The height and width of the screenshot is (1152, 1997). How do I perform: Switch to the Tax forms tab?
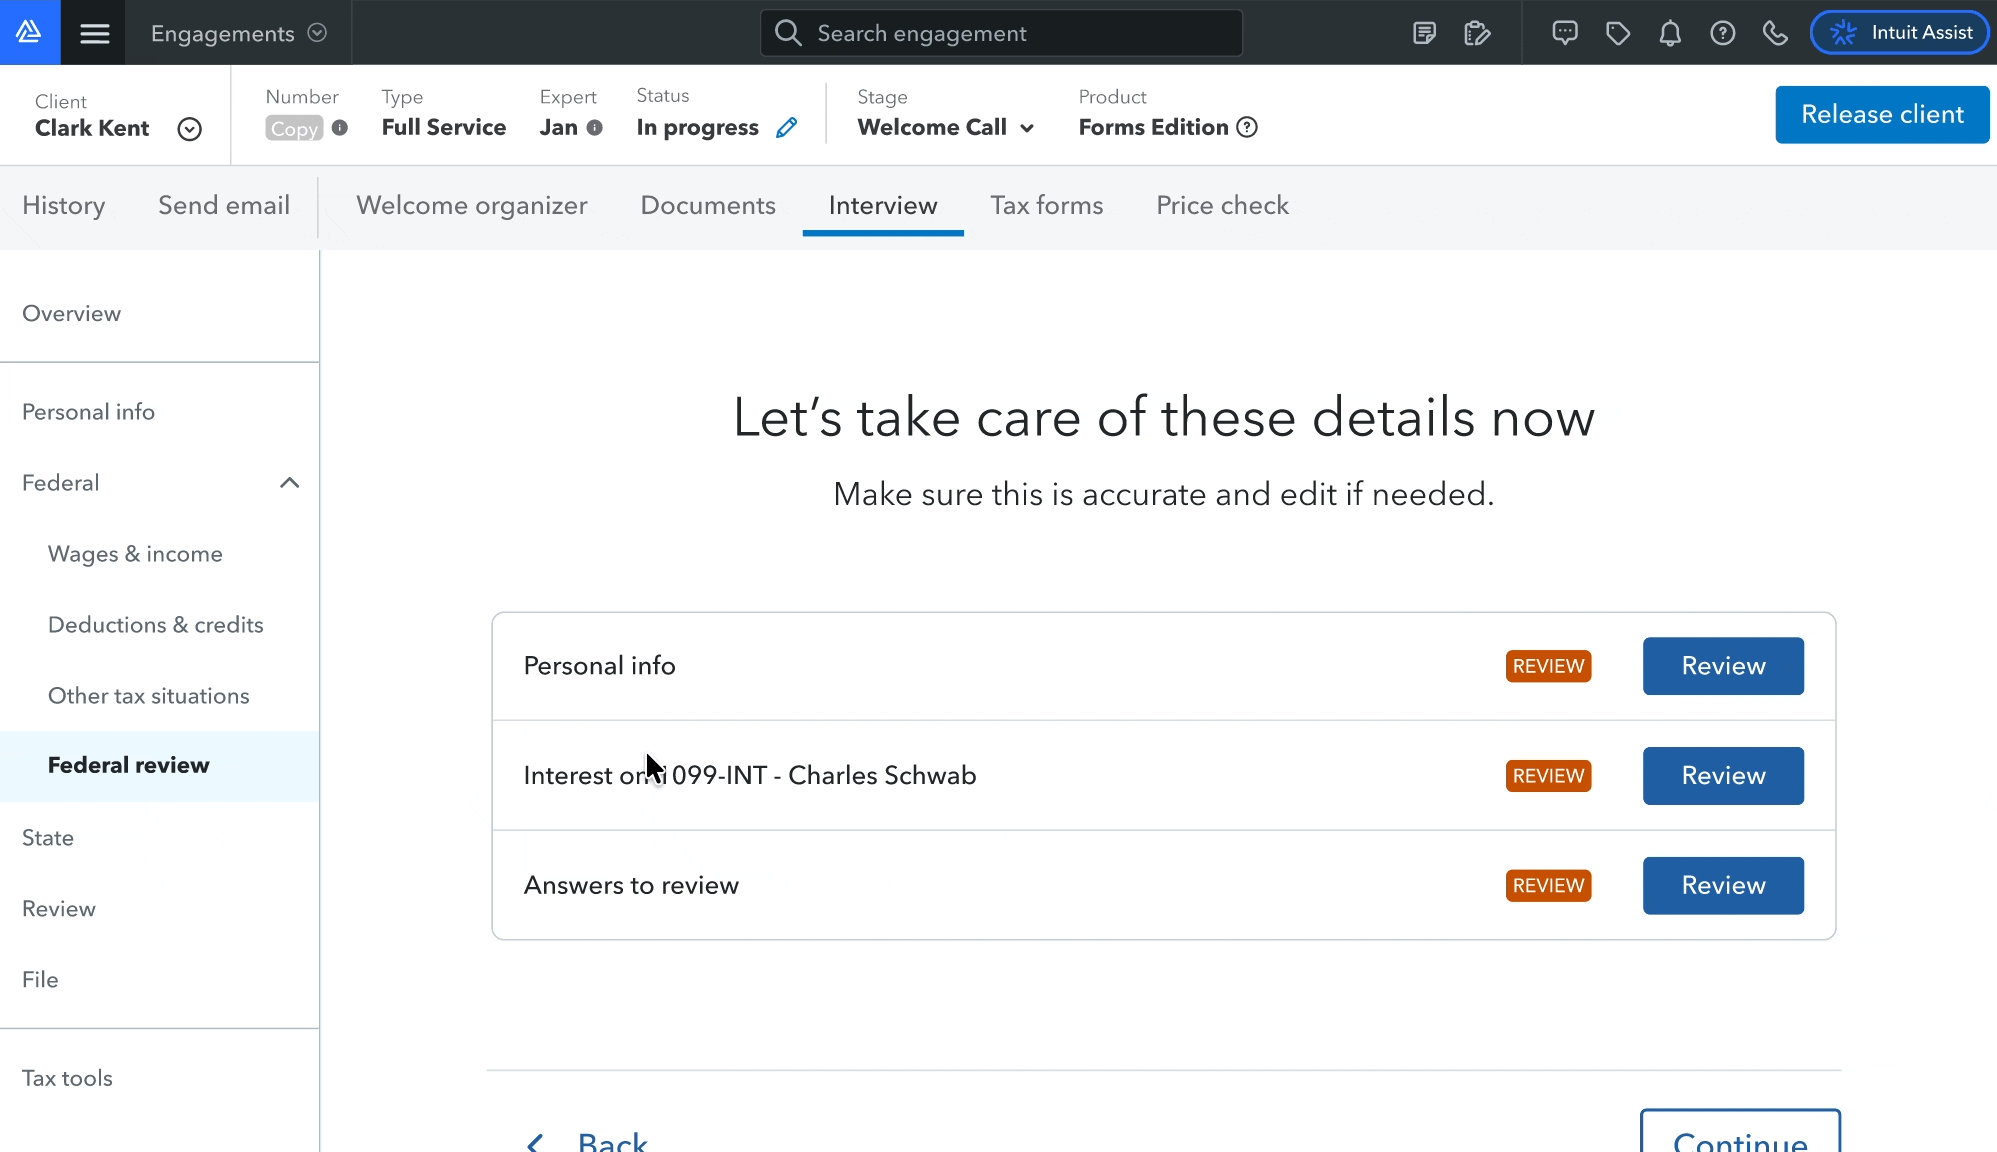pyautogui.click(x=1047, y=205)
